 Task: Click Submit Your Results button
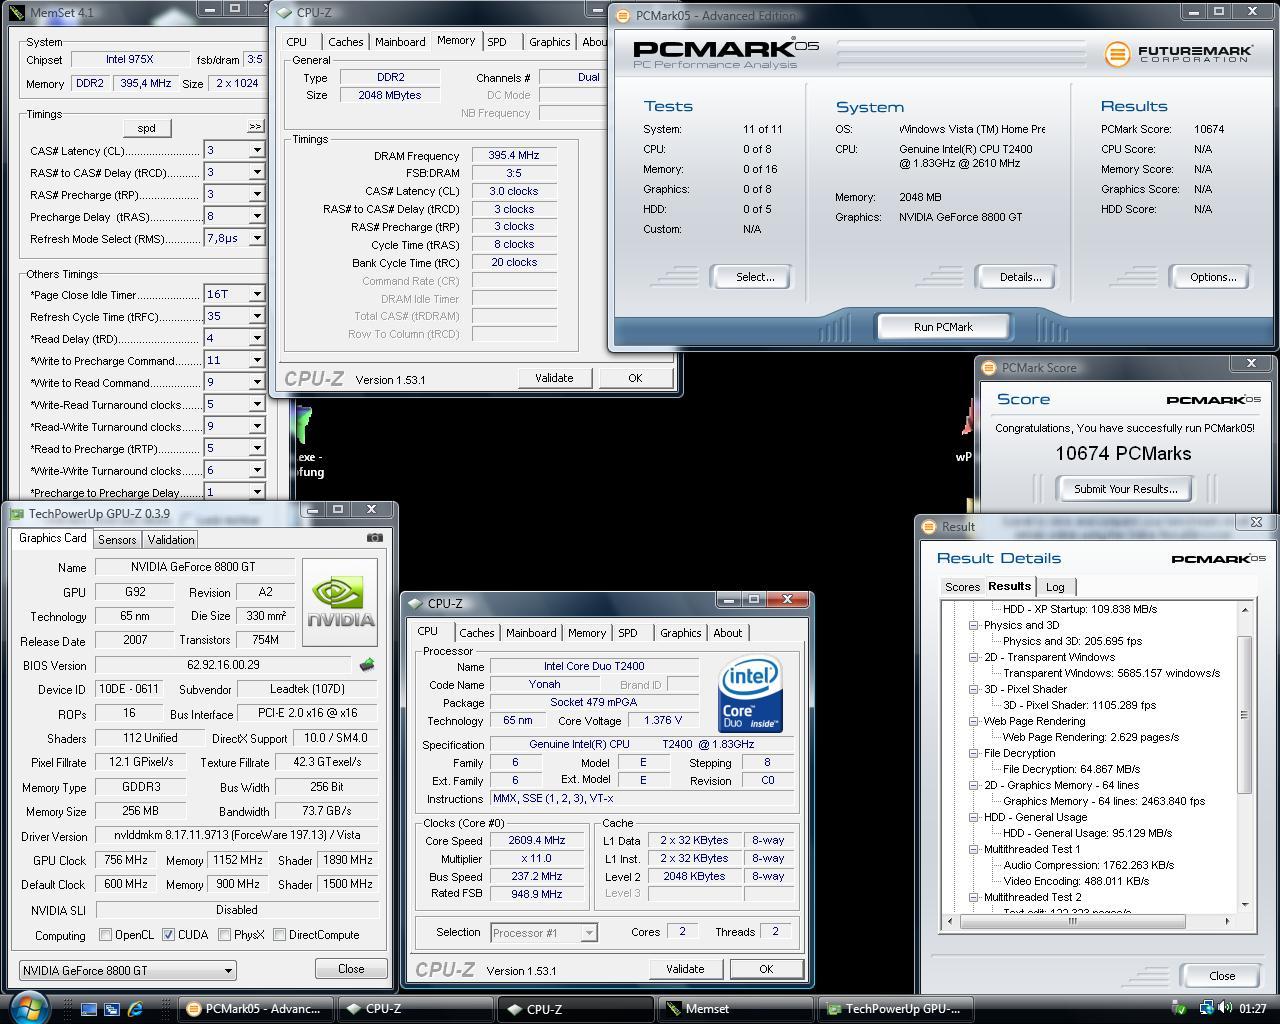(1125, 489)
